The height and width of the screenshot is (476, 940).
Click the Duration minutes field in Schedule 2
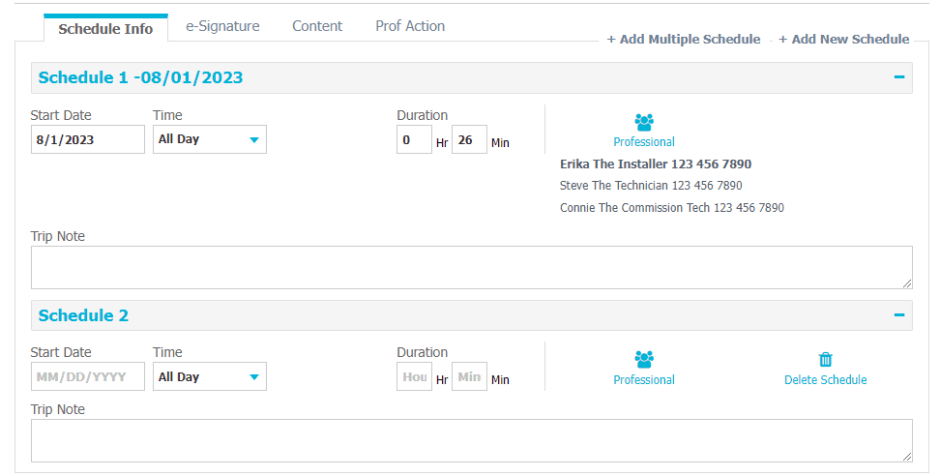pyautogui.click(x=469, y=377)
